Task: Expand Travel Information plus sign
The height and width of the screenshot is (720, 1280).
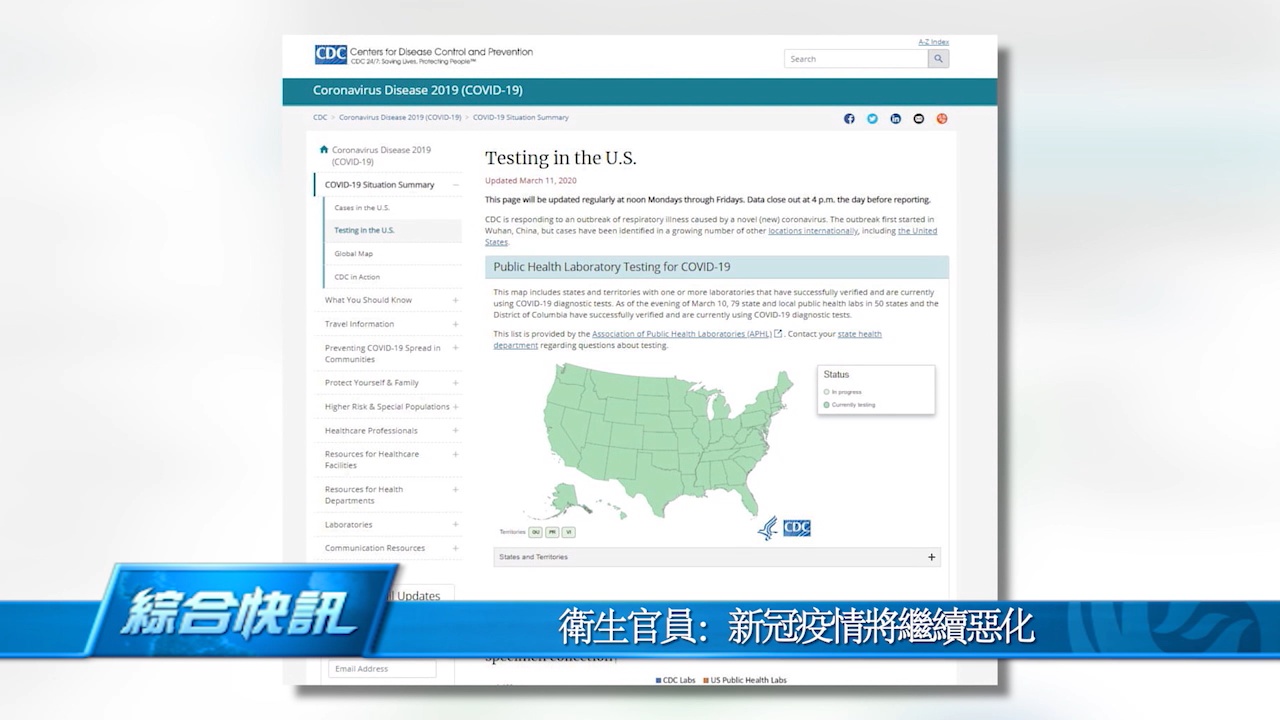Action: point(456,324)
